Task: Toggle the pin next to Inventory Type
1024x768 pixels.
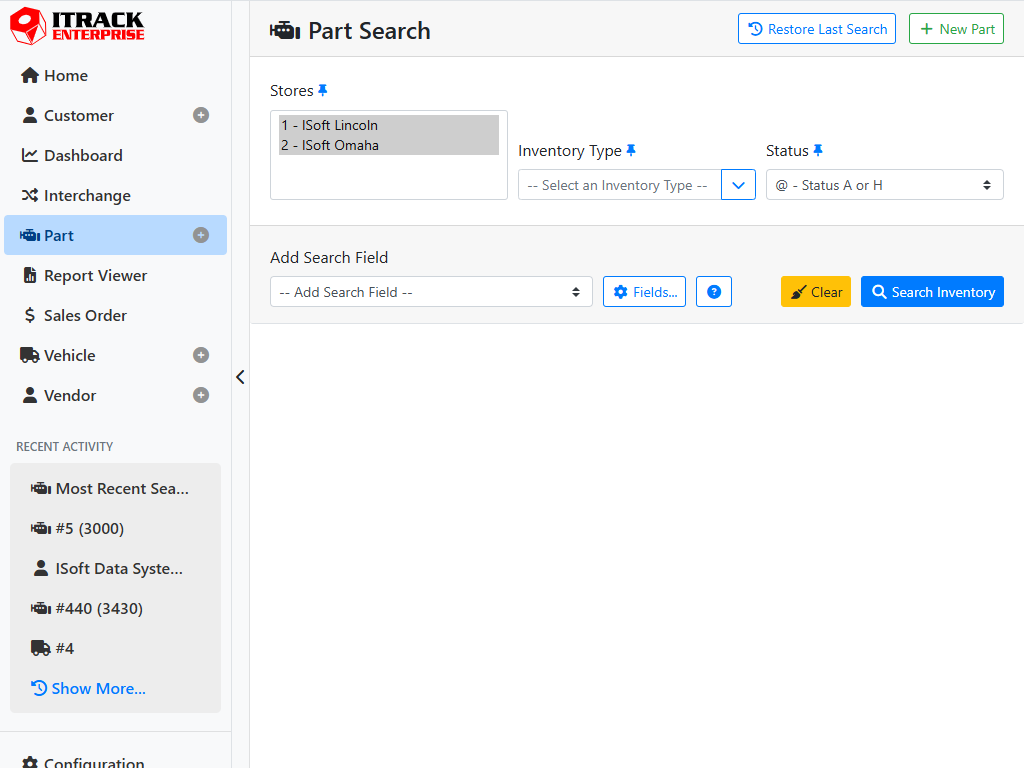Action: [x=631, y=149]
